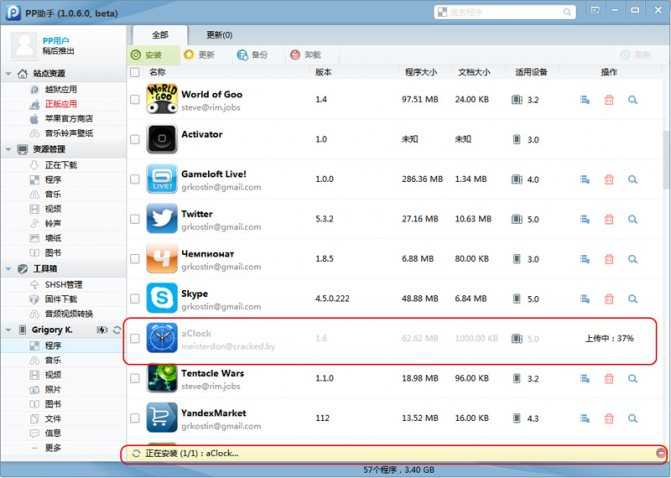Collapse the Grigory K. device tree
This screenshot has height=478, width=671.
click(9, 330)
